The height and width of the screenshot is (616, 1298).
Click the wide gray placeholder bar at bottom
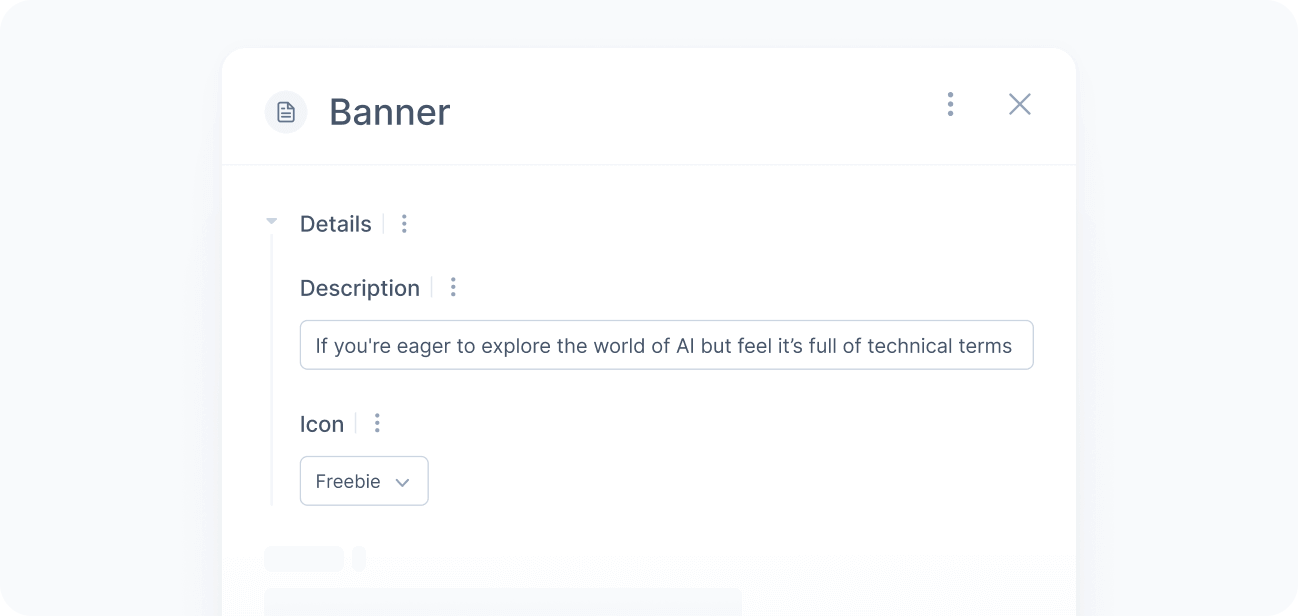[503, 601]
